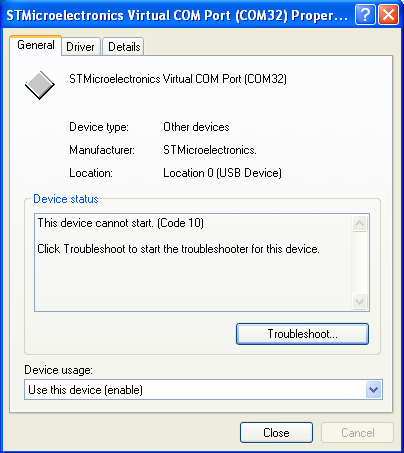Select the 'Use this device (enable)' combo box
Image resolution: width=404 pixels, height=453 pixels.
203,390
